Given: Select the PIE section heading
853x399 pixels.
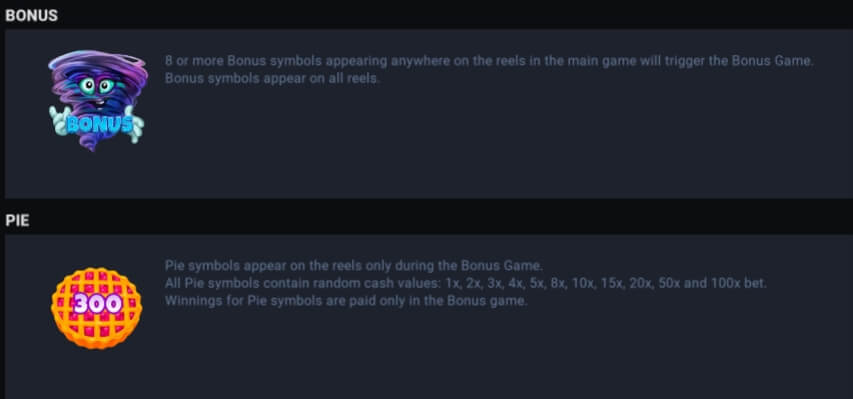Looking at the screenshot, I should click(x=17, y=221).
